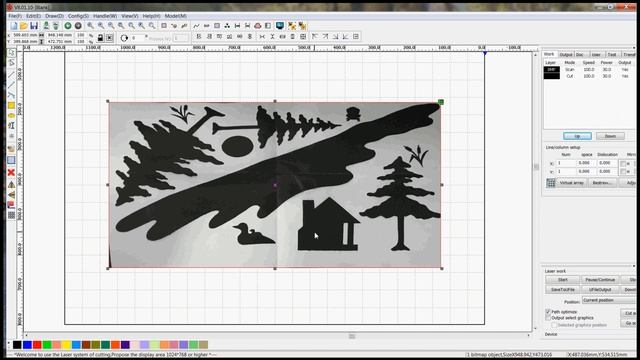
Task: Click the virtual array grid icon
Action: 551,182
